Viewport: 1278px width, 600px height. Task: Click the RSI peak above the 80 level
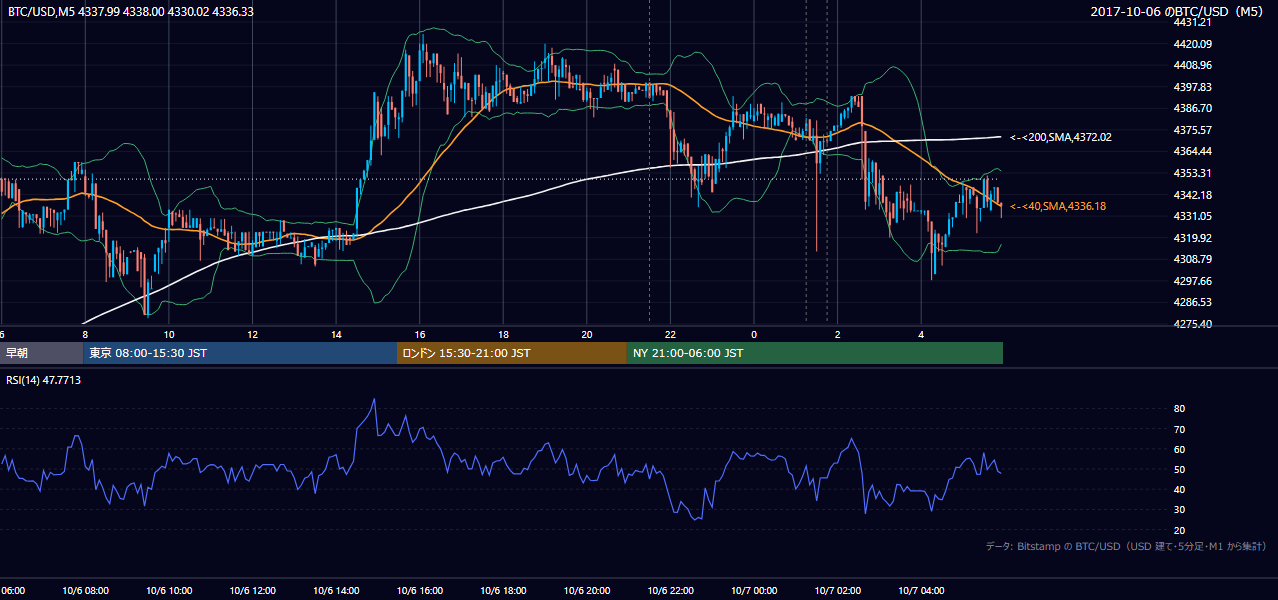[374, 400]
